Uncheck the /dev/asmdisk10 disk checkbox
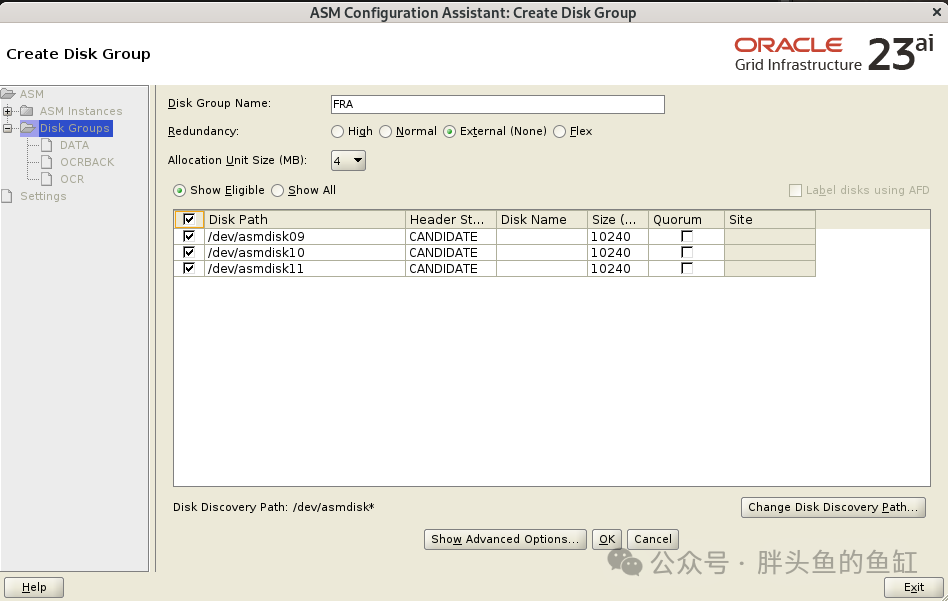948x601 pixels. pos(189,252)
